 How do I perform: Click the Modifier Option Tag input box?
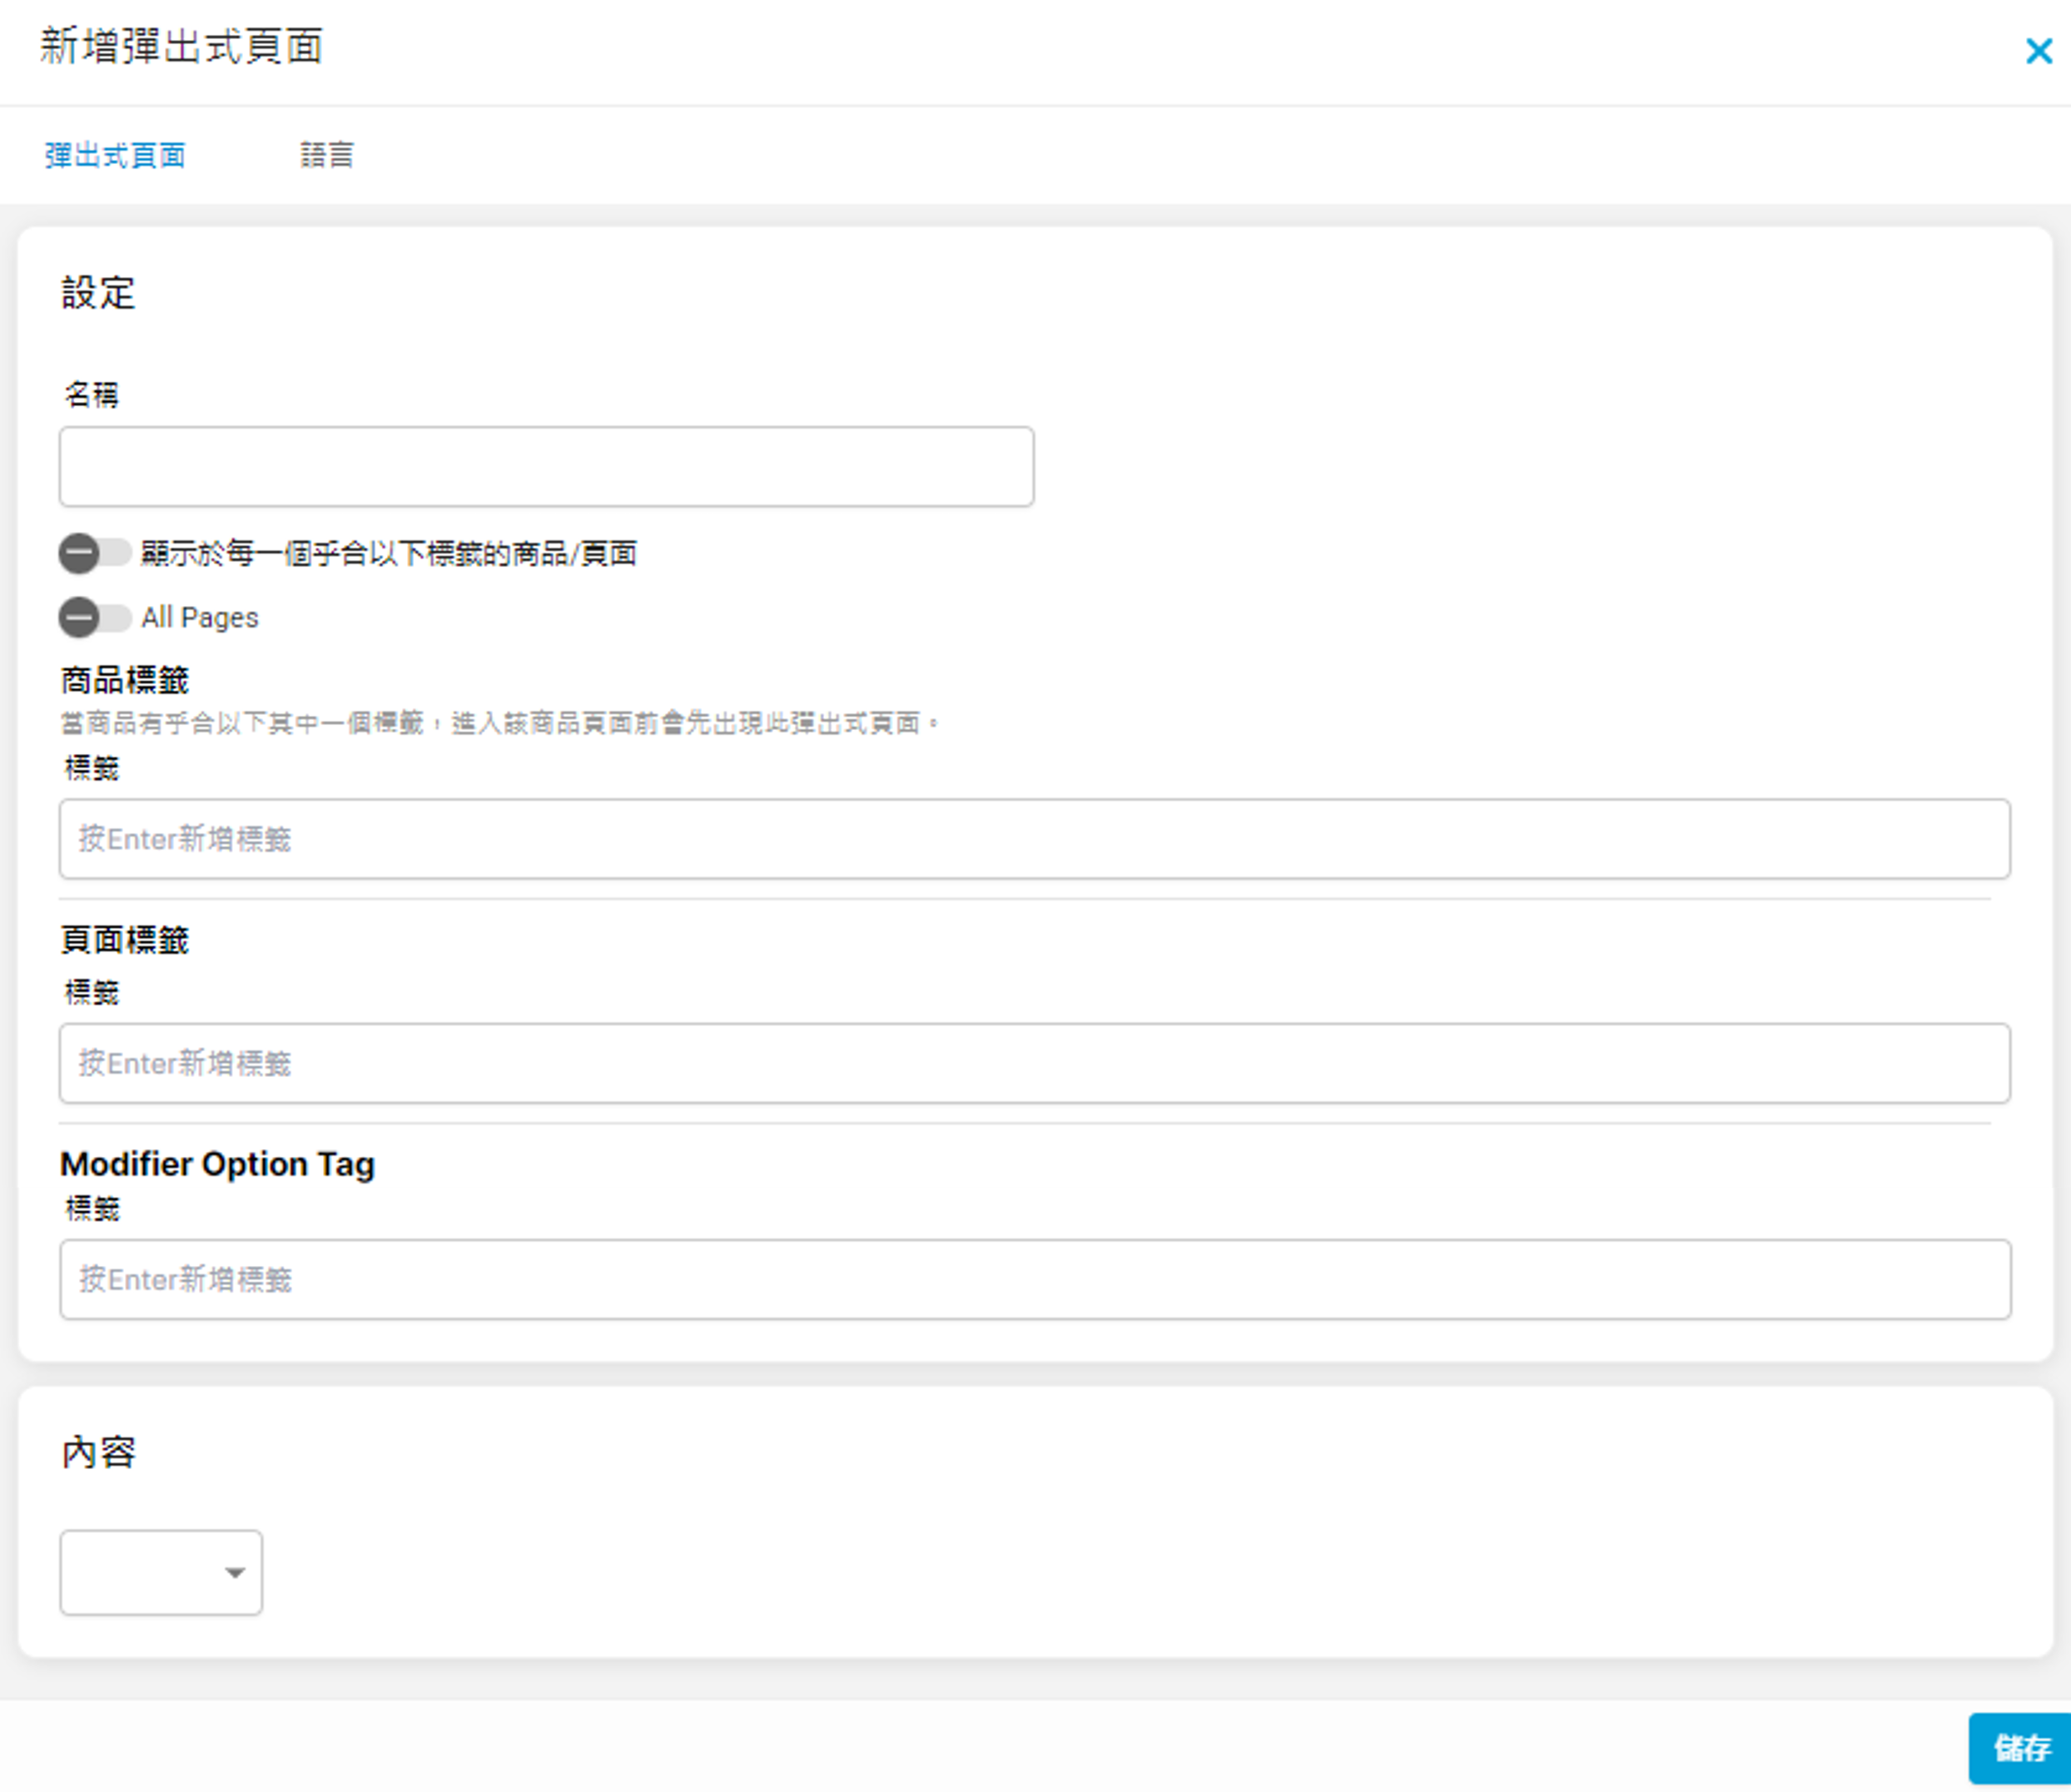1034,1279
